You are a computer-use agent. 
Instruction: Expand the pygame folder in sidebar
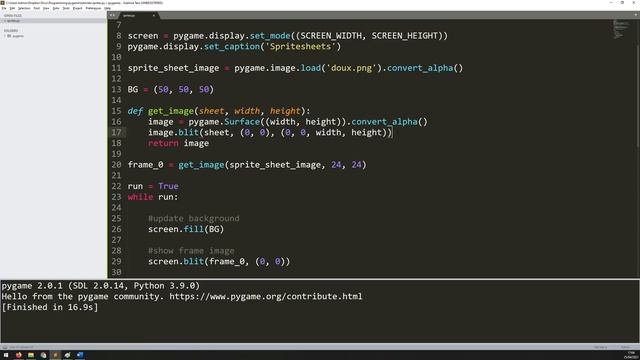coord(4,36)
